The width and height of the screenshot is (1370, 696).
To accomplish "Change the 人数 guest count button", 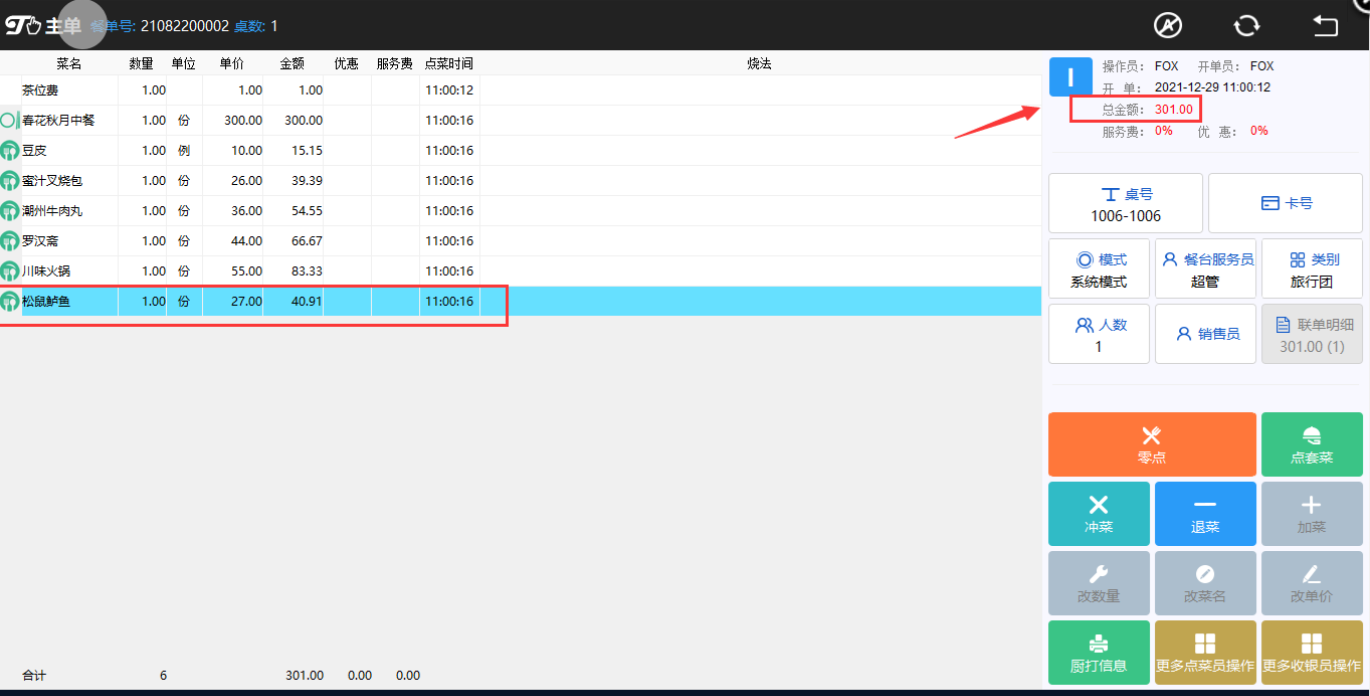I will (1098, 334).
